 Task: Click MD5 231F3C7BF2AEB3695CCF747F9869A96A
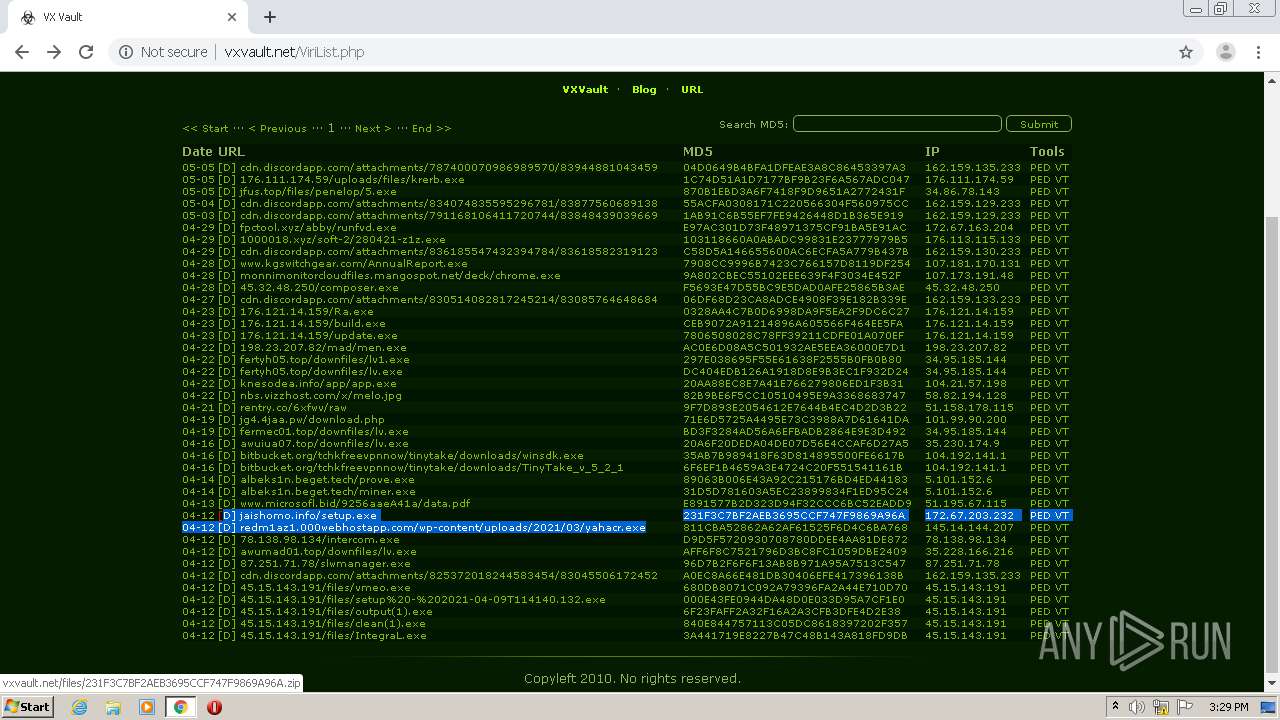794,515
